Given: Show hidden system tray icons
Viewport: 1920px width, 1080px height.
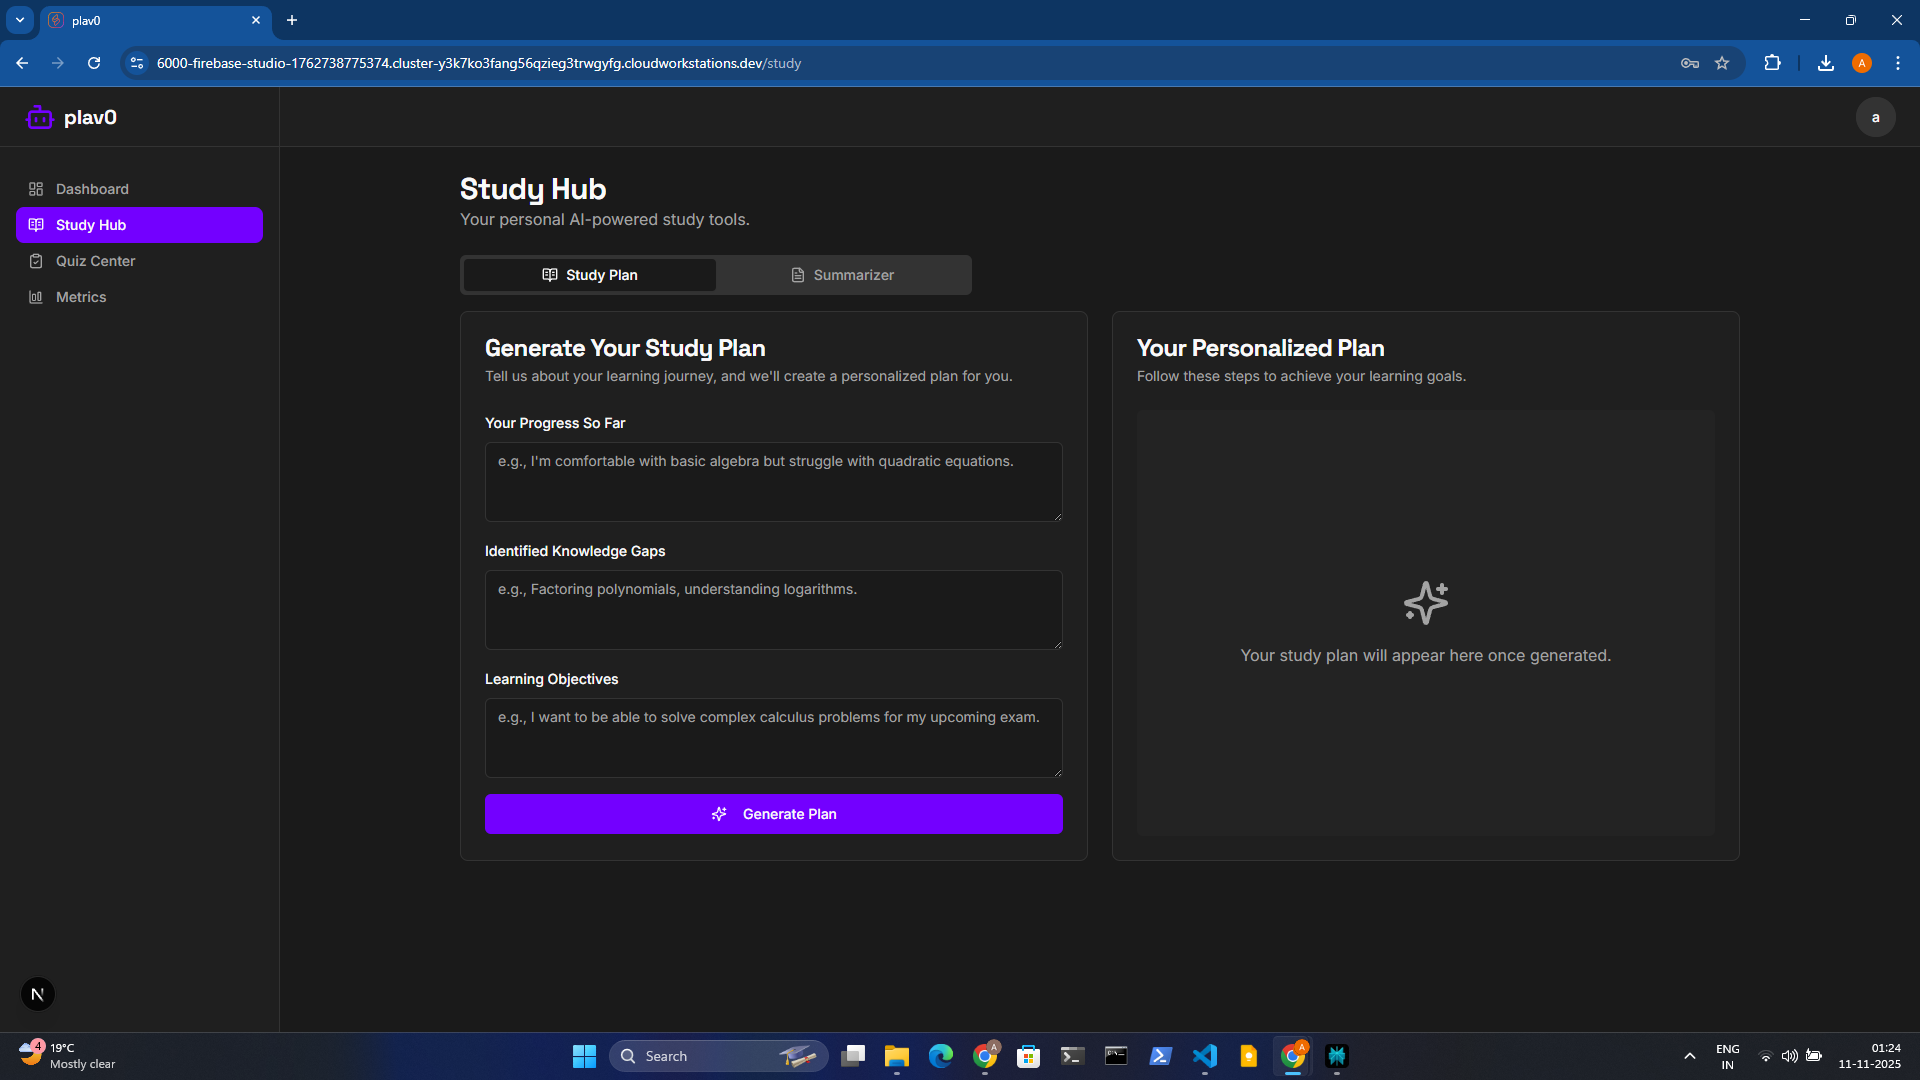Looking at the screenshot, I should (x=1689, y=1056).
